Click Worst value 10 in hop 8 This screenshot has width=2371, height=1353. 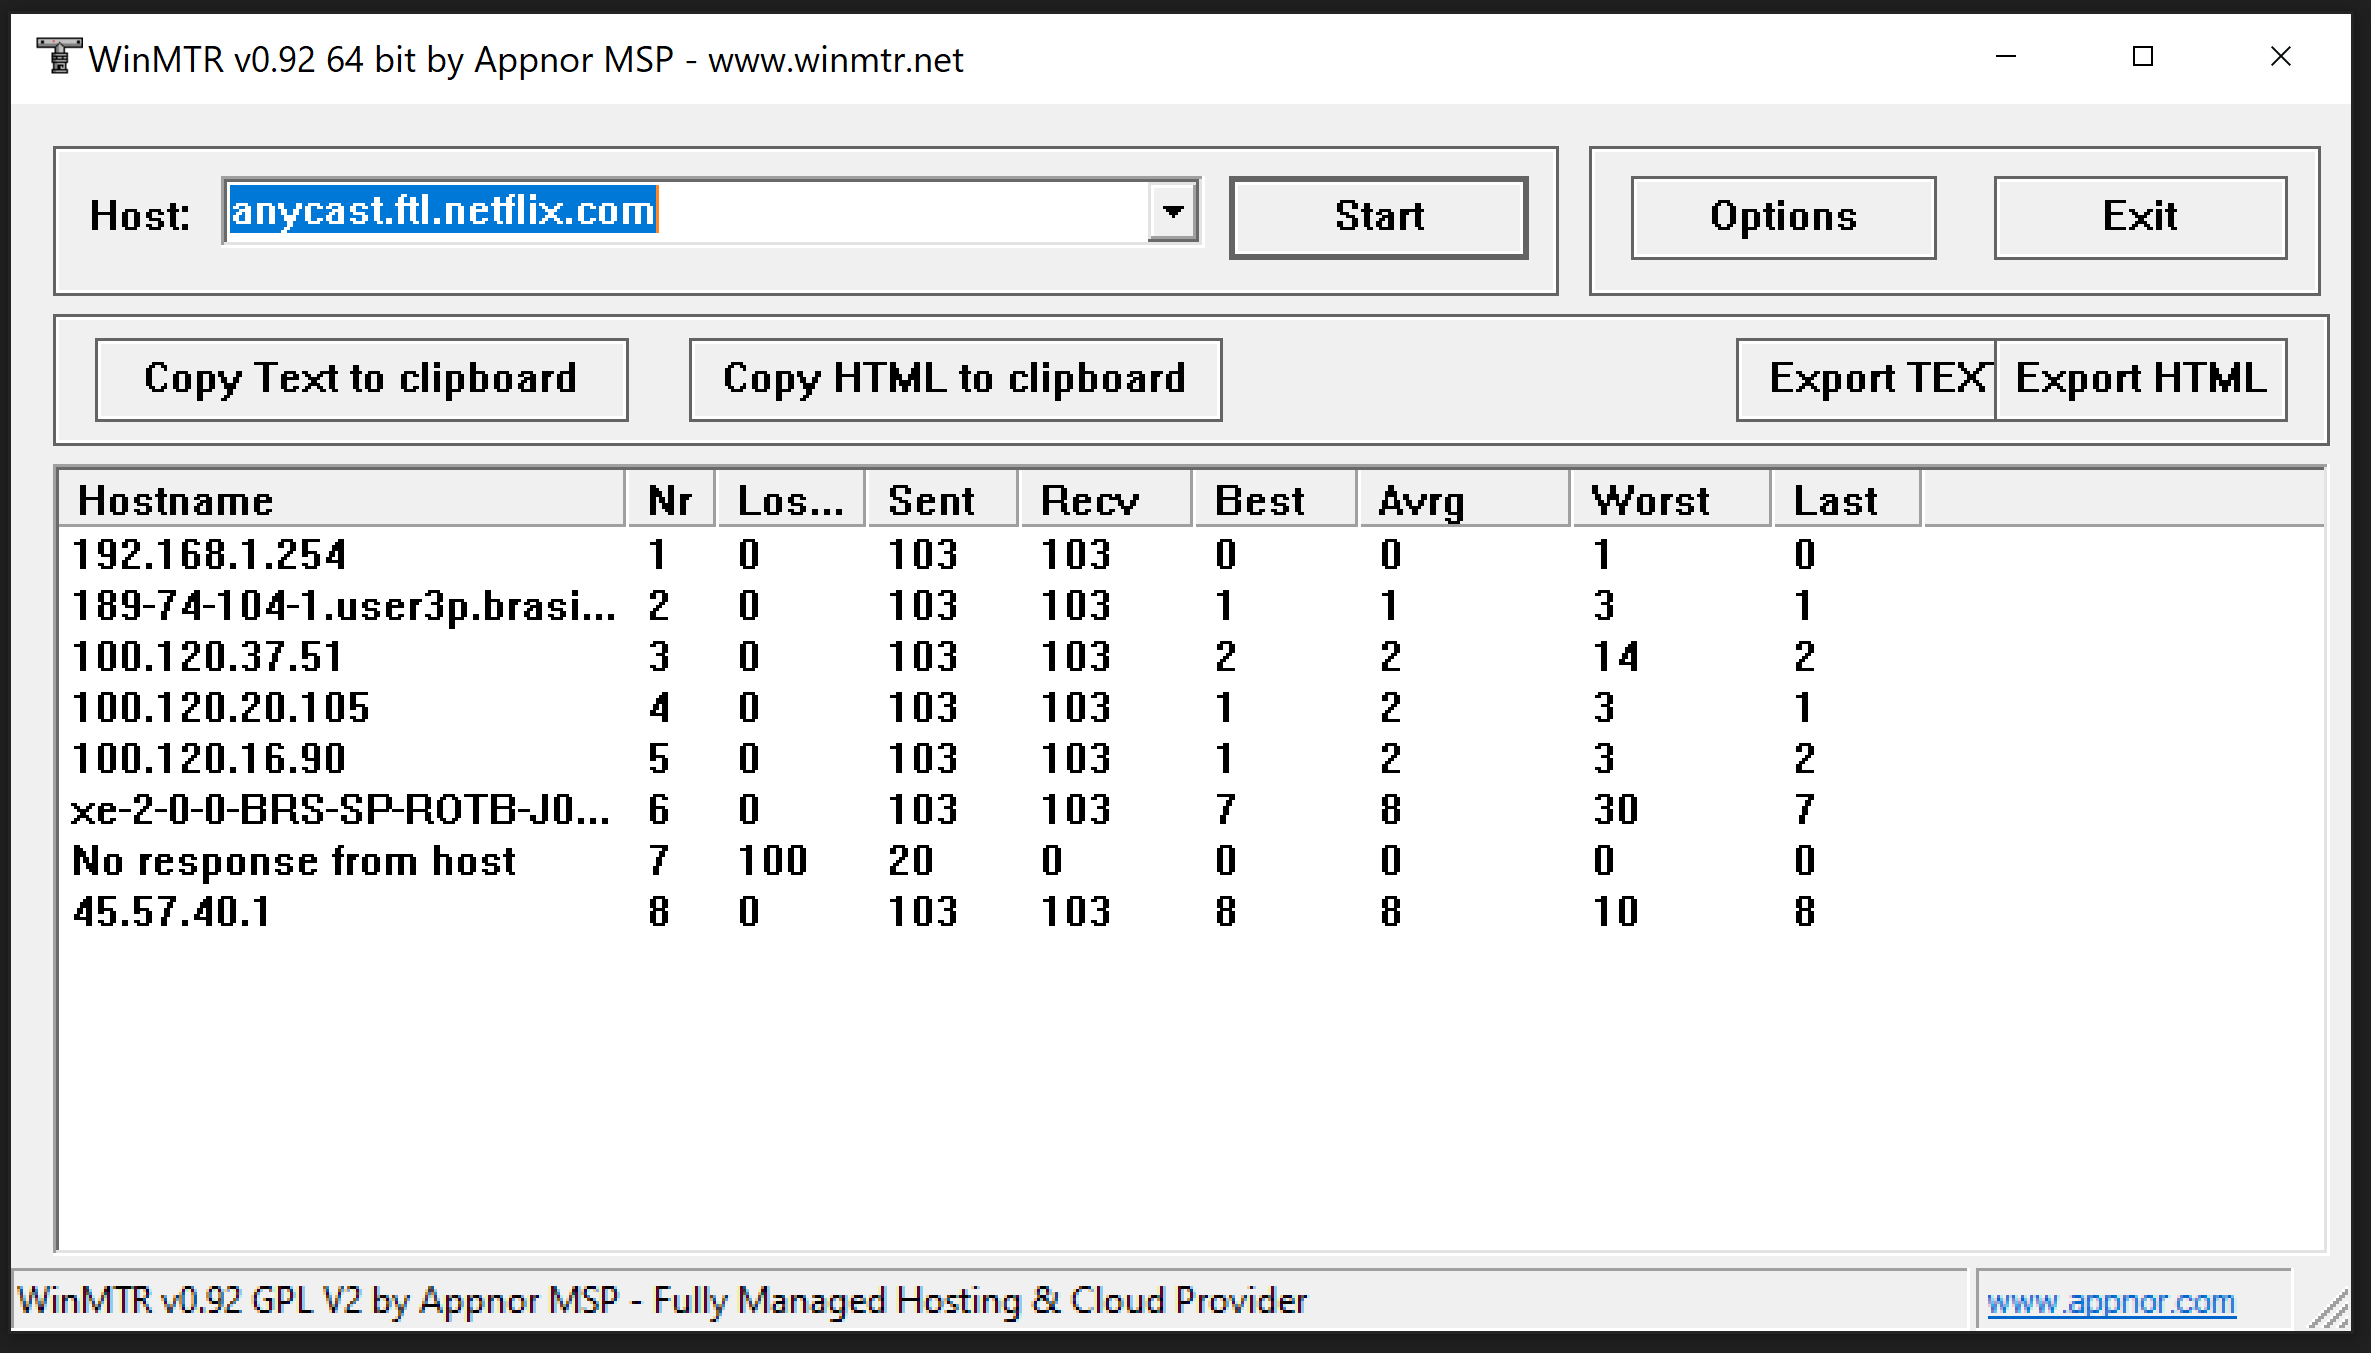tap(1616, 911)
